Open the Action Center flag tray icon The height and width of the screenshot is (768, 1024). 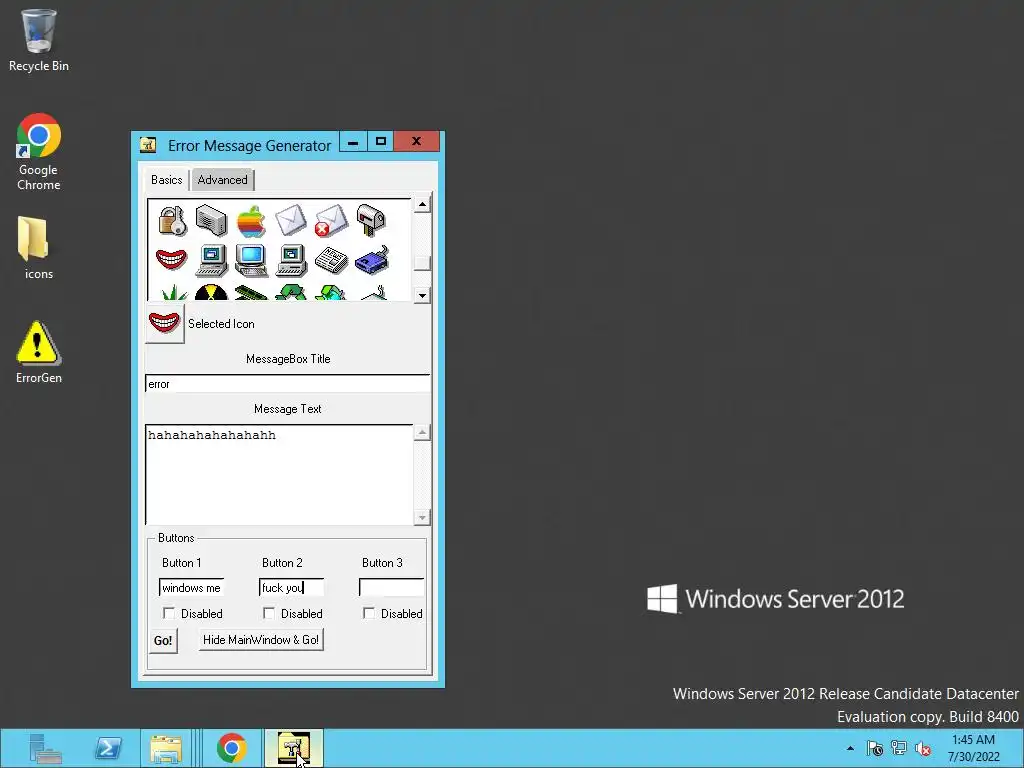(875, 748)
